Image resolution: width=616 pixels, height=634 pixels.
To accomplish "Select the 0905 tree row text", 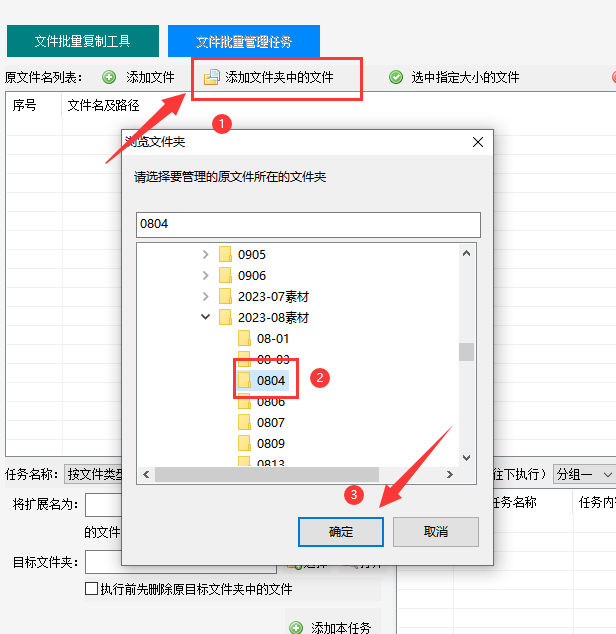I will click(x=252, y=254).
